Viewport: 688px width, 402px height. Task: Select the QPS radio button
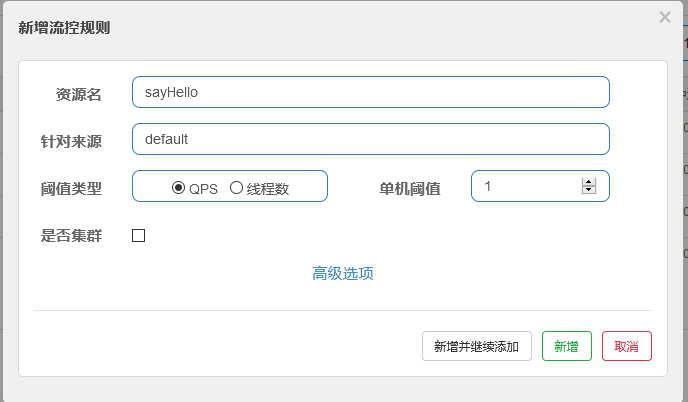[x=179, y=187]
